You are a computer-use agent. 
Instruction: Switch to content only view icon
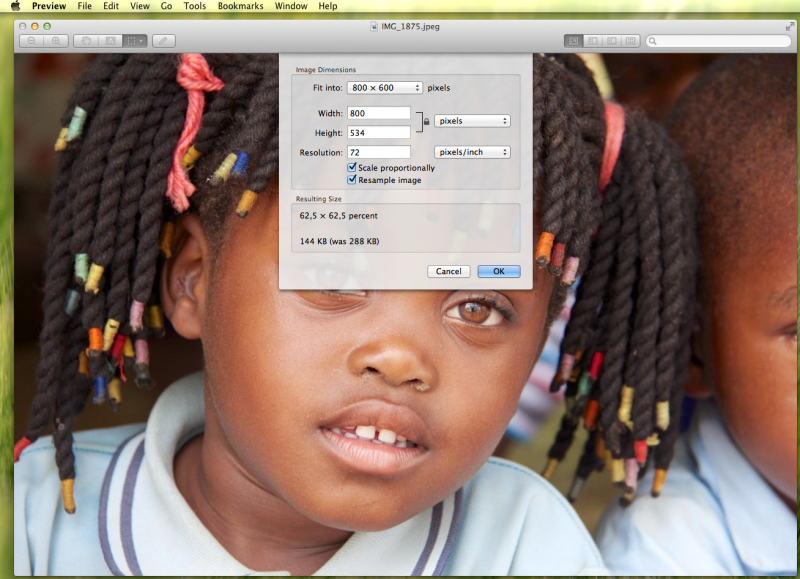coord(573,41)
